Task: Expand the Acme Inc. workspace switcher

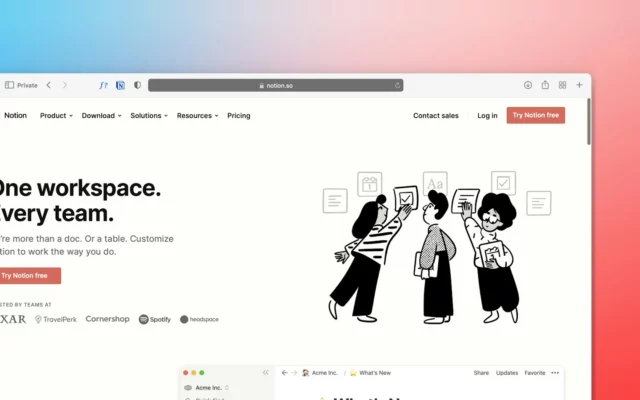Action: [x=207, y=387]
